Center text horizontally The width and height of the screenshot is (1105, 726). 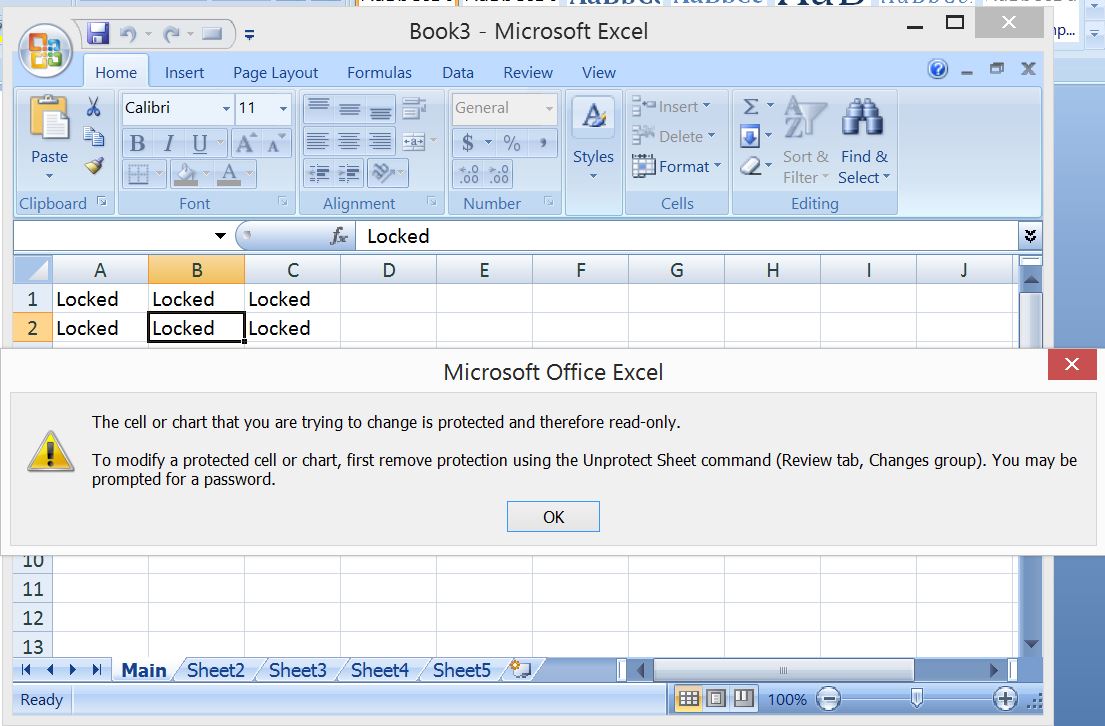point(349,141)
